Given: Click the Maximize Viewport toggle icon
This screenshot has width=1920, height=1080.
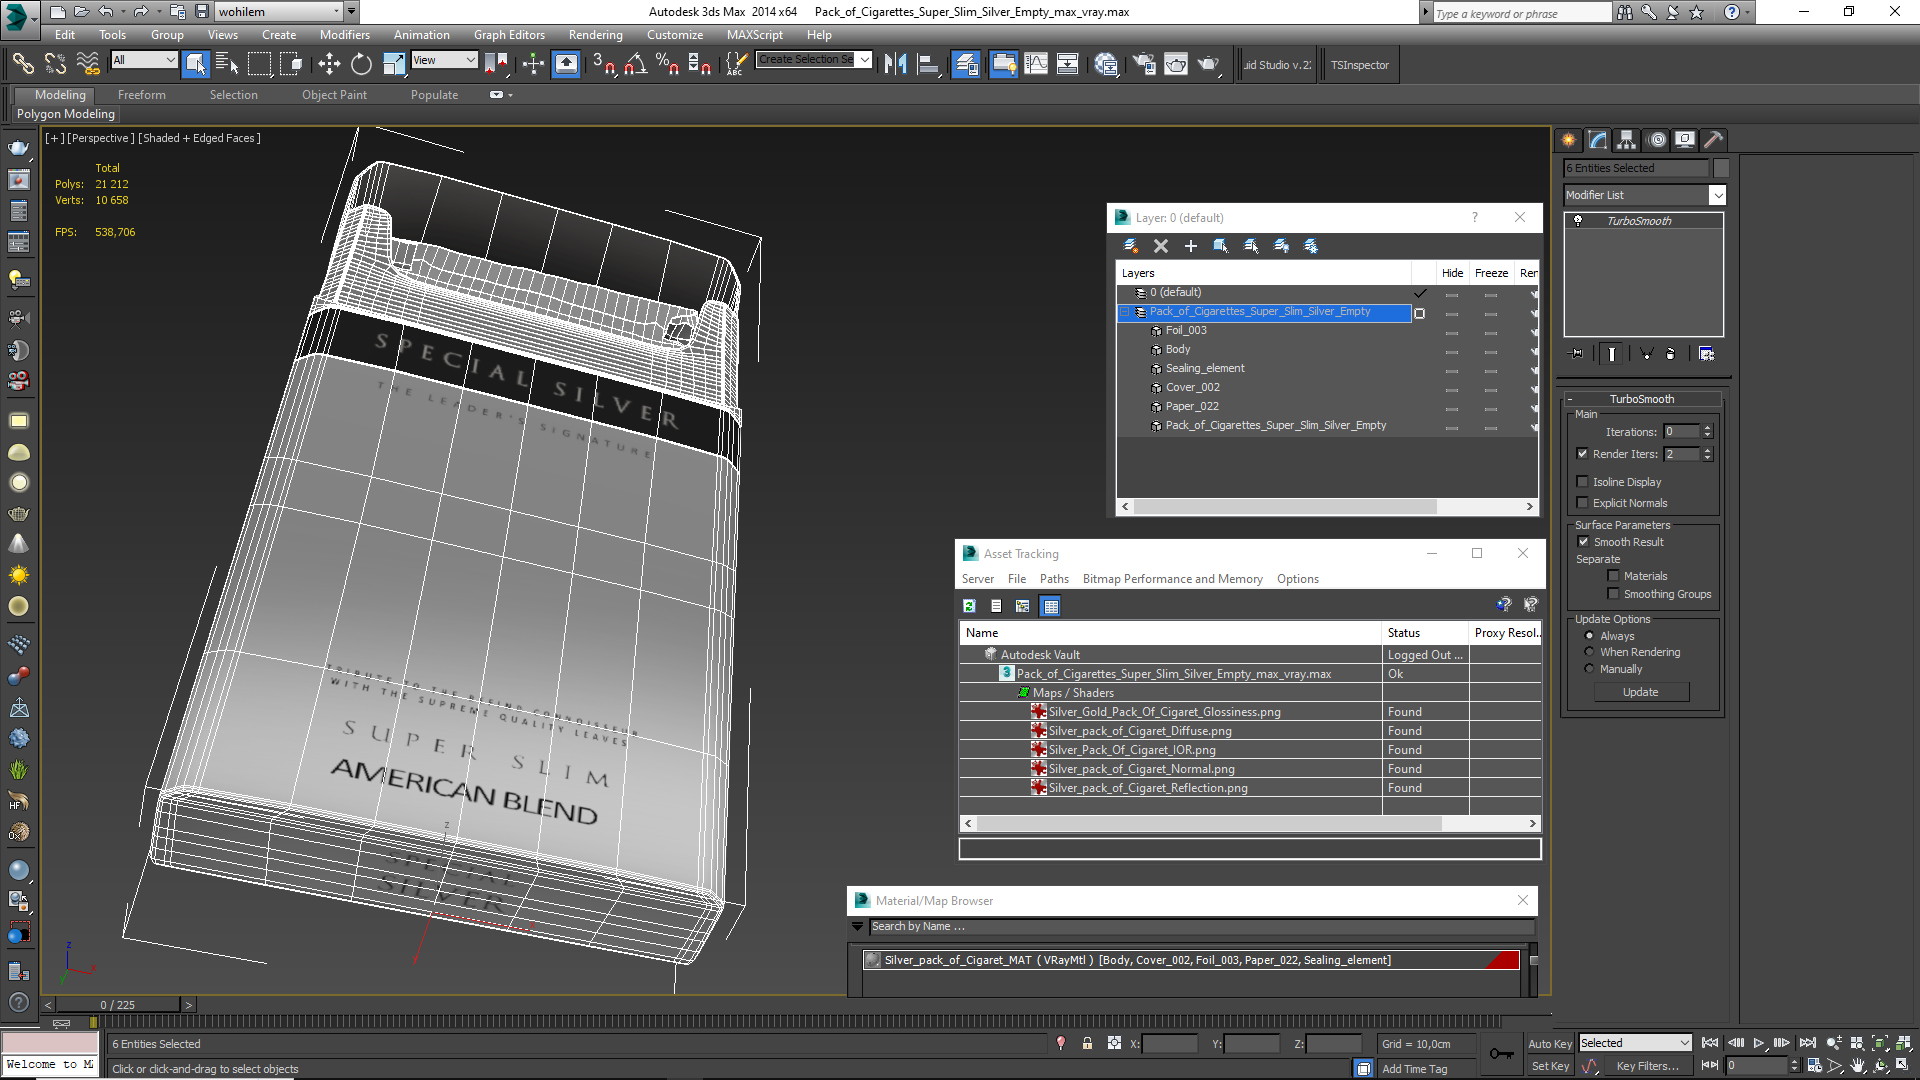Looking at the screenshot, I should coord(1903,1066).
